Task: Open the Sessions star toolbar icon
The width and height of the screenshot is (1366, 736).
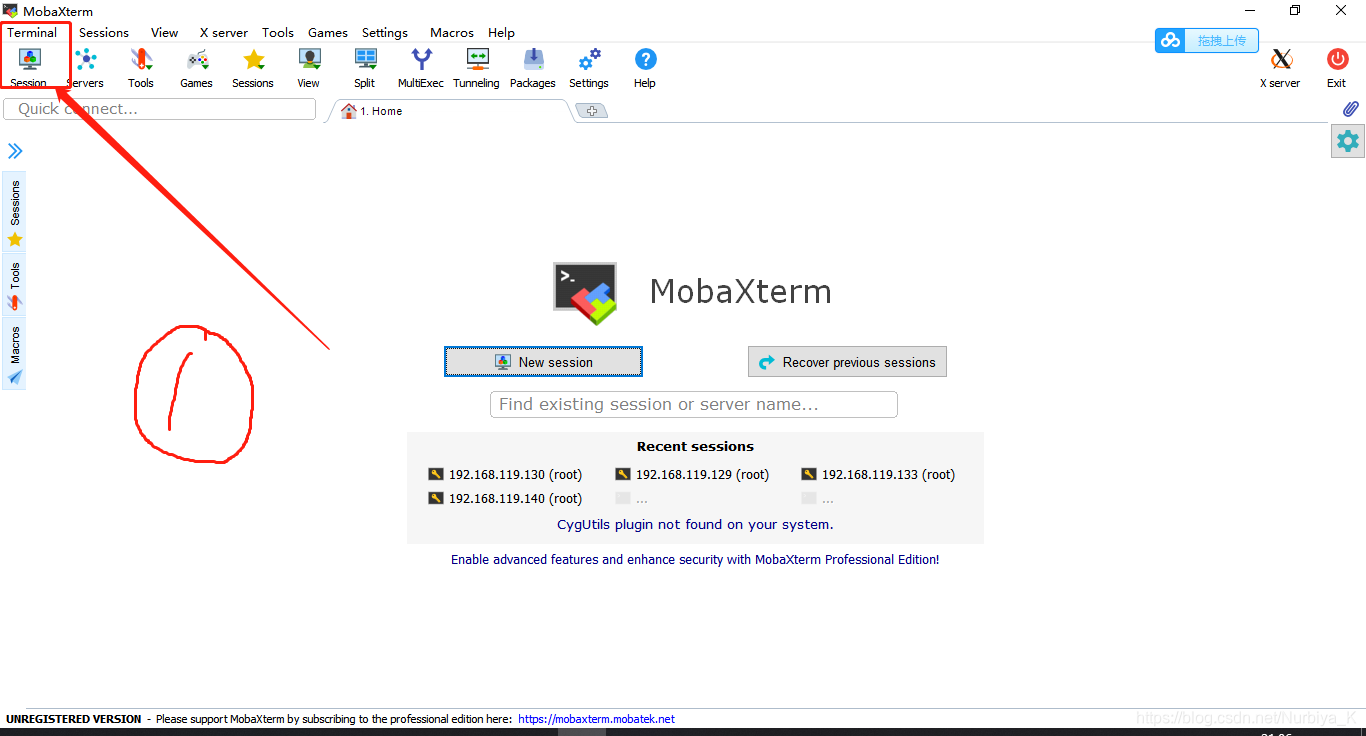Action: tap(253, 67)
